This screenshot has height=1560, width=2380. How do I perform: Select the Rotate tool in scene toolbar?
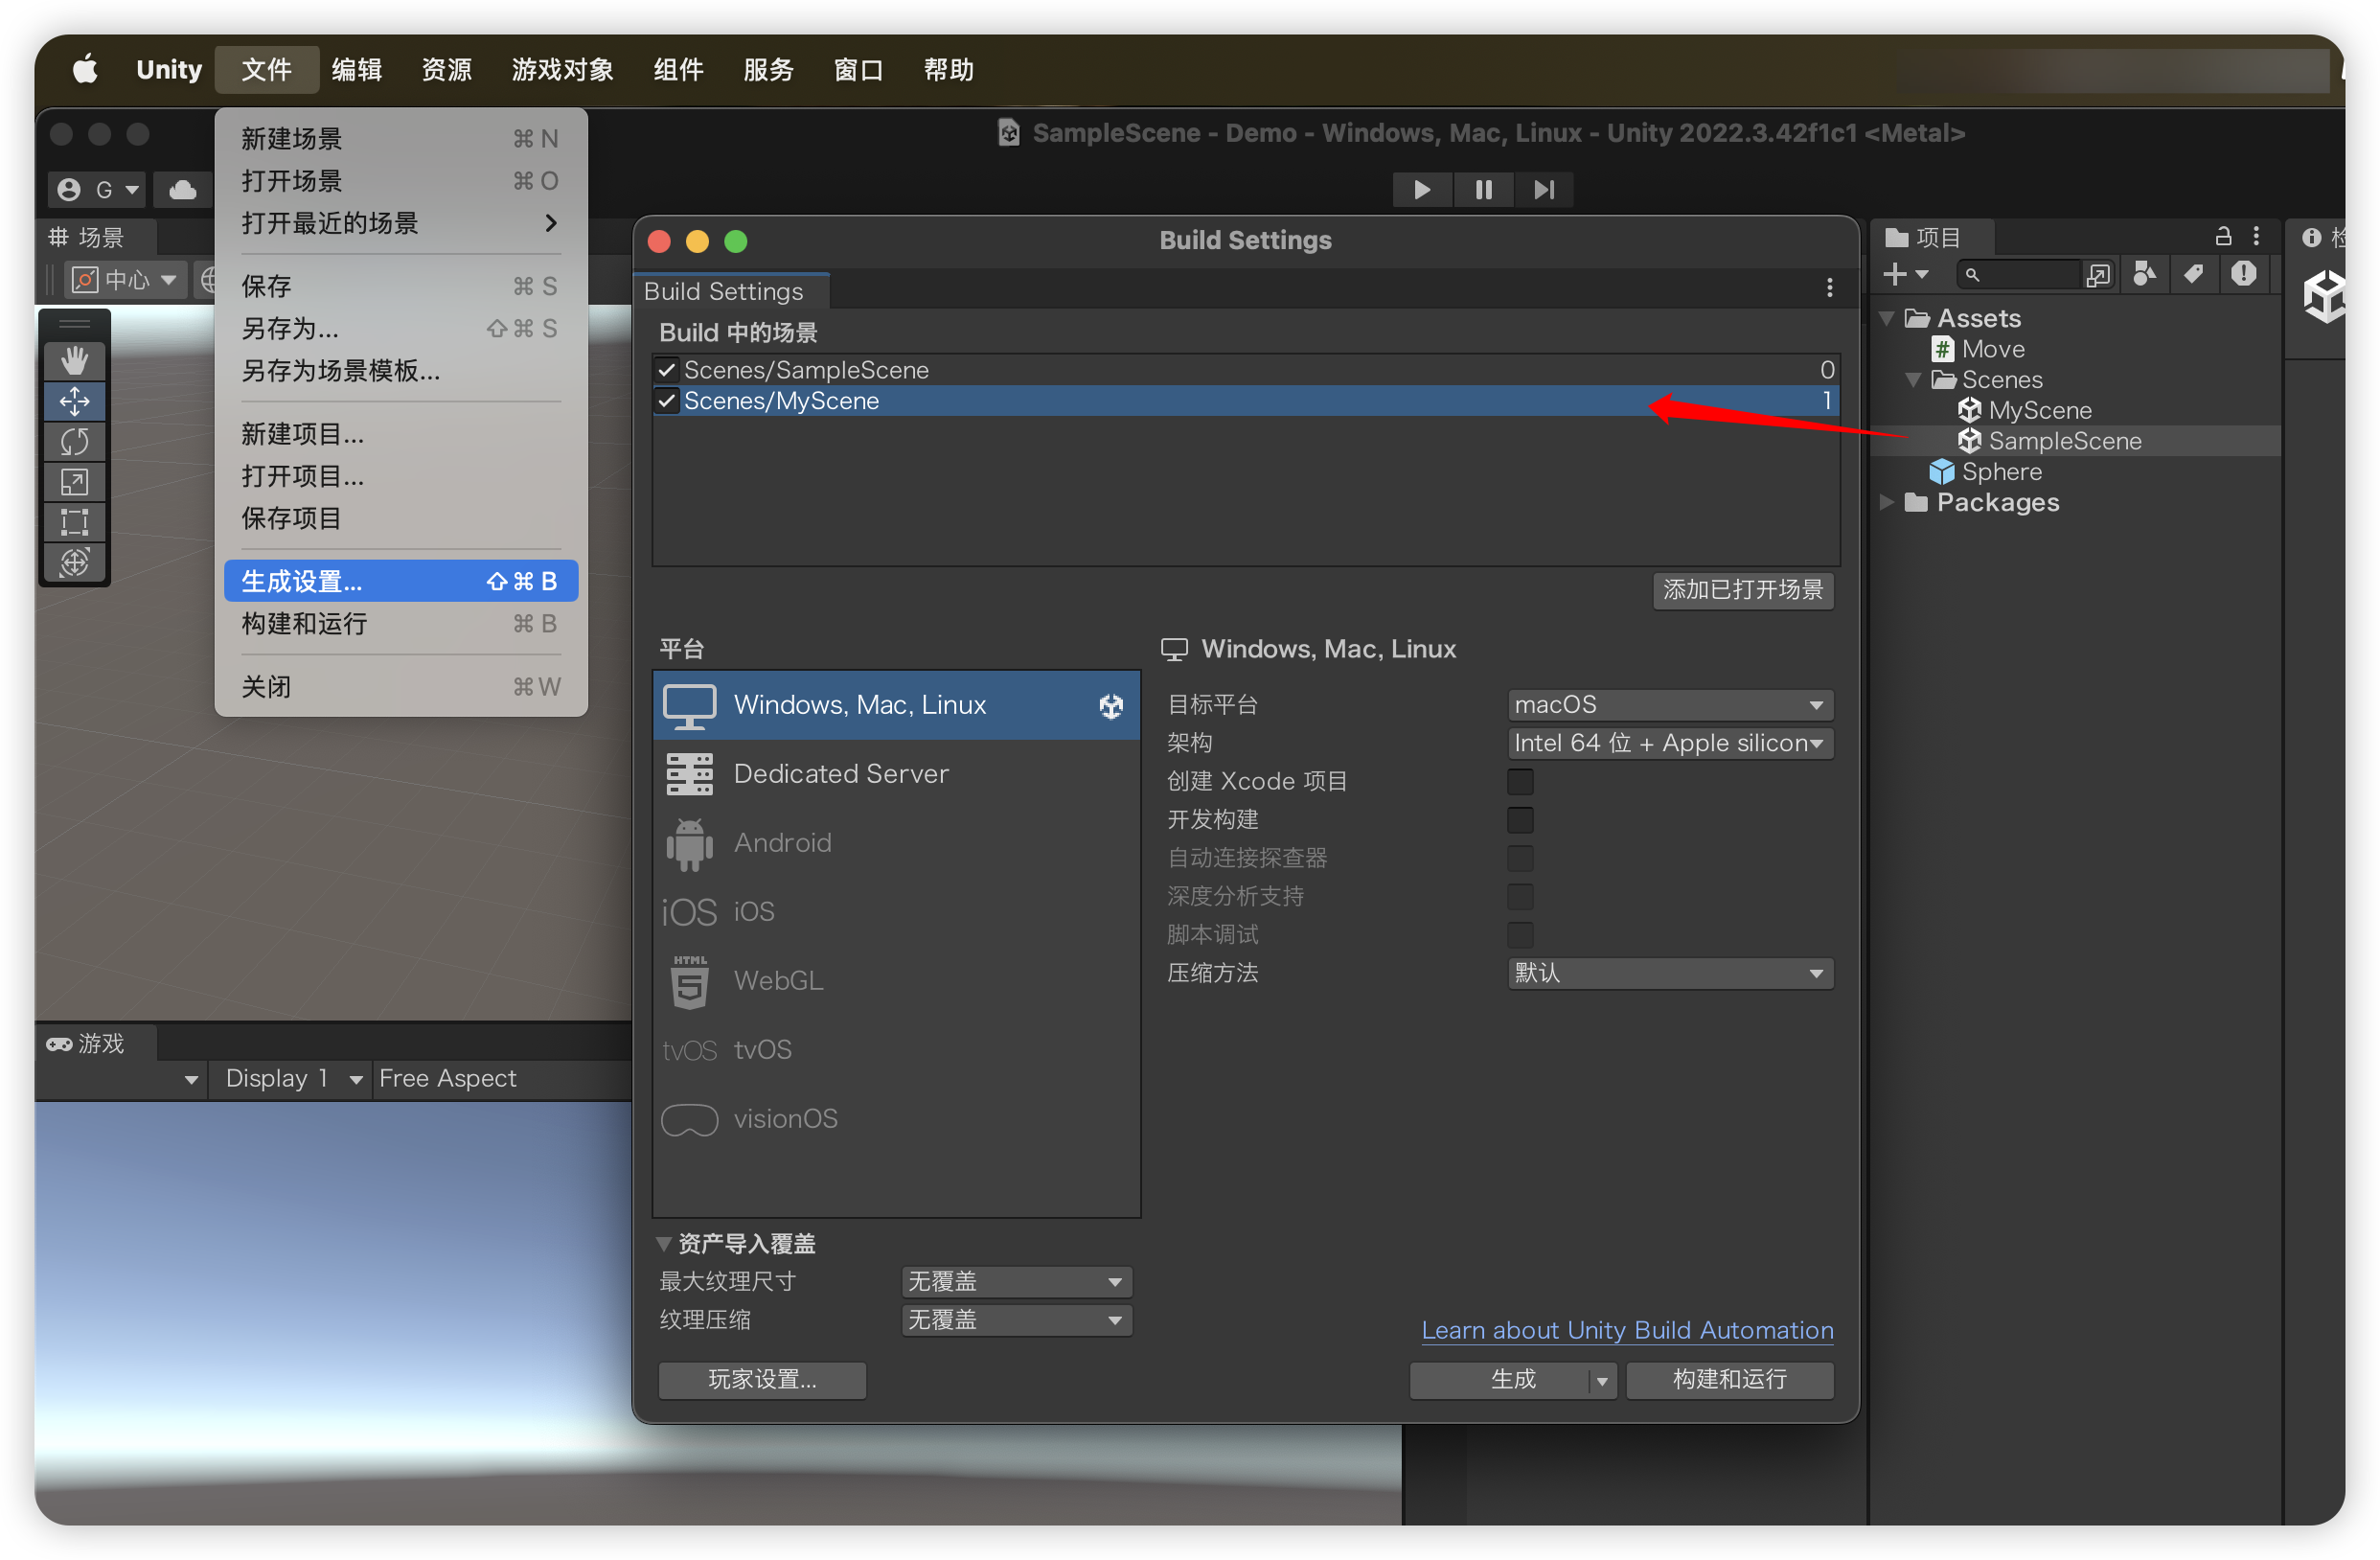(x=74, y=441)
